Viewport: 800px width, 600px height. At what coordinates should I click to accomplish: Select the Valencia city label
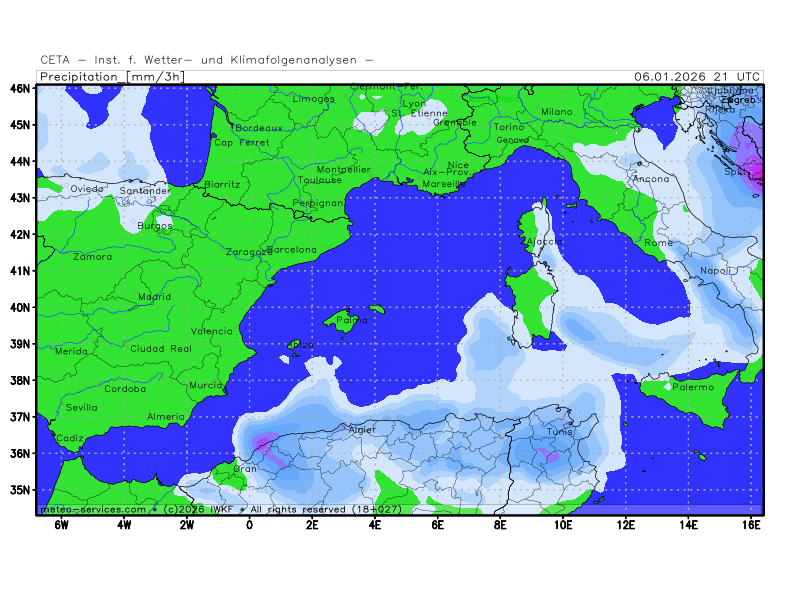tap(211, 331)
